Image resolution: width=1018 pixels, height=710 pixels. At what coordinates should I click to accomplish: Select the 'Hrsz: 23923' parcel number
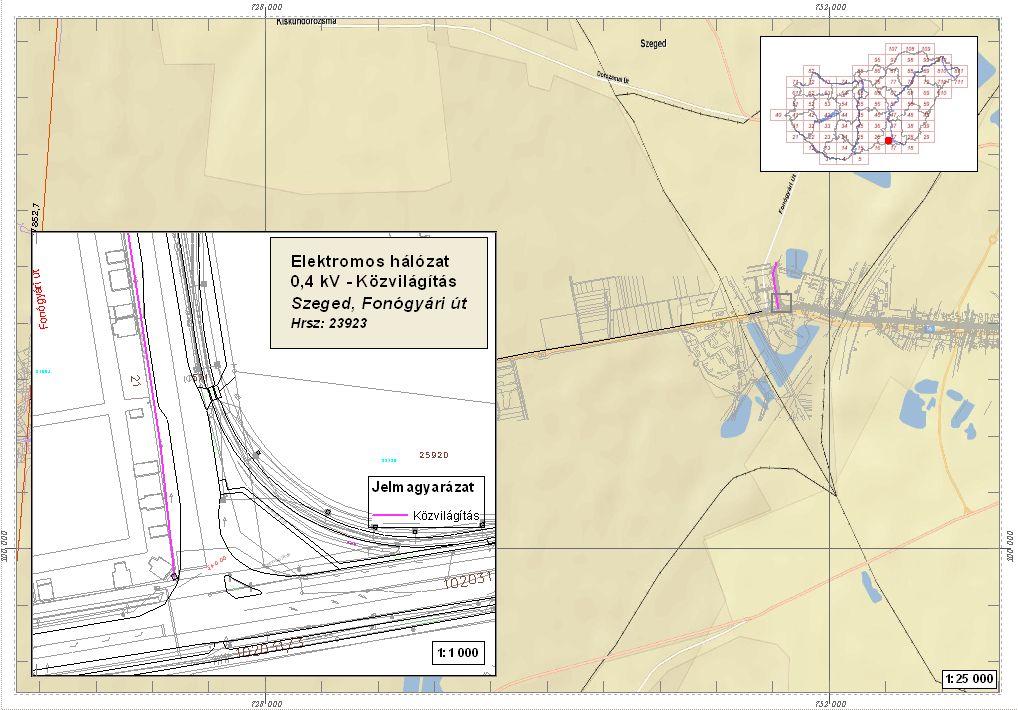pyautogui.click(x=329, y=323)
